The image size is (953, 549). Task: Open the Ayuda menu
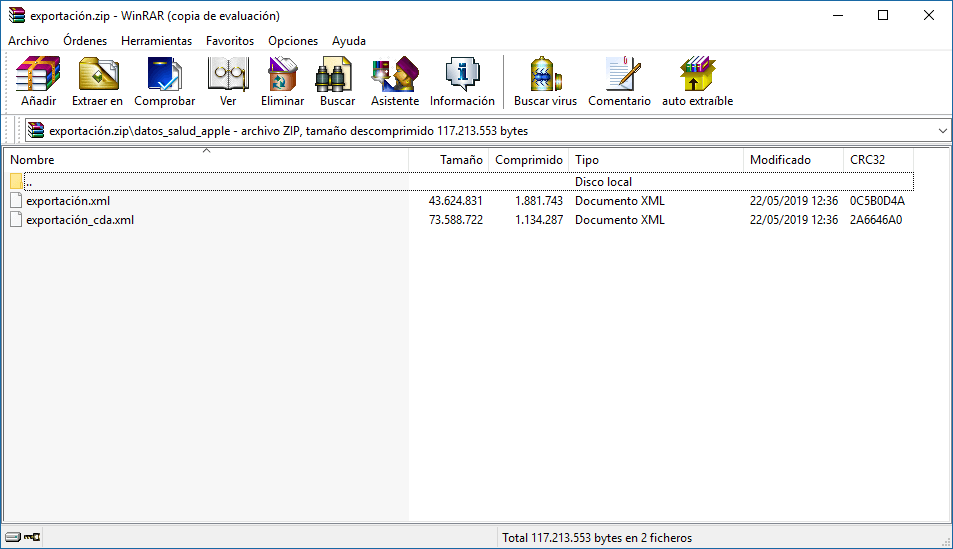[349, 41]
